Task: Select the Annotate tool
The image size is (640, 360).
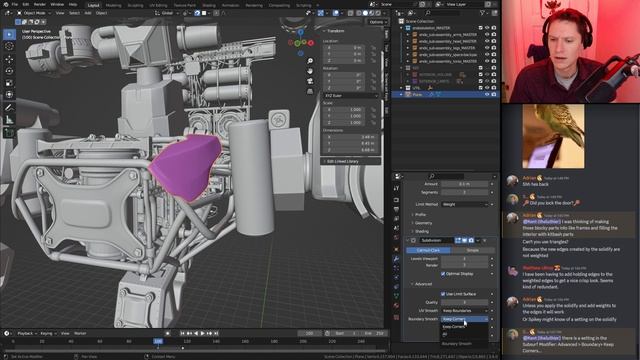Action: coord(9,107)
